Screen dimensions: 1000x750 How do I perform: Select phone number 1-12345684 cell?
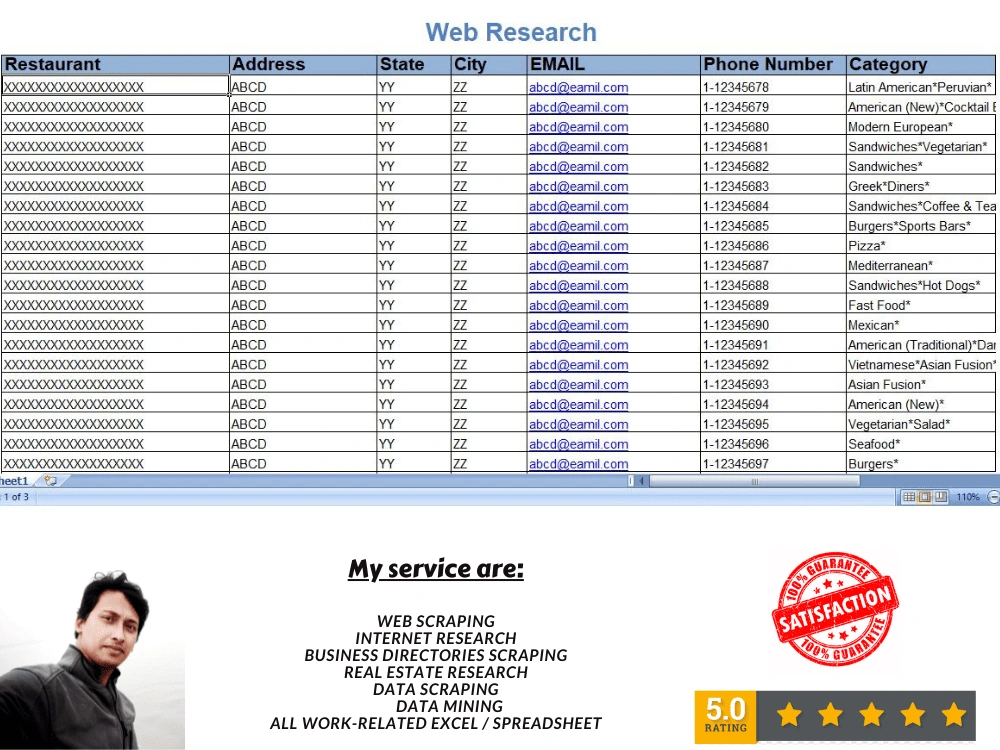pos(774,206)
